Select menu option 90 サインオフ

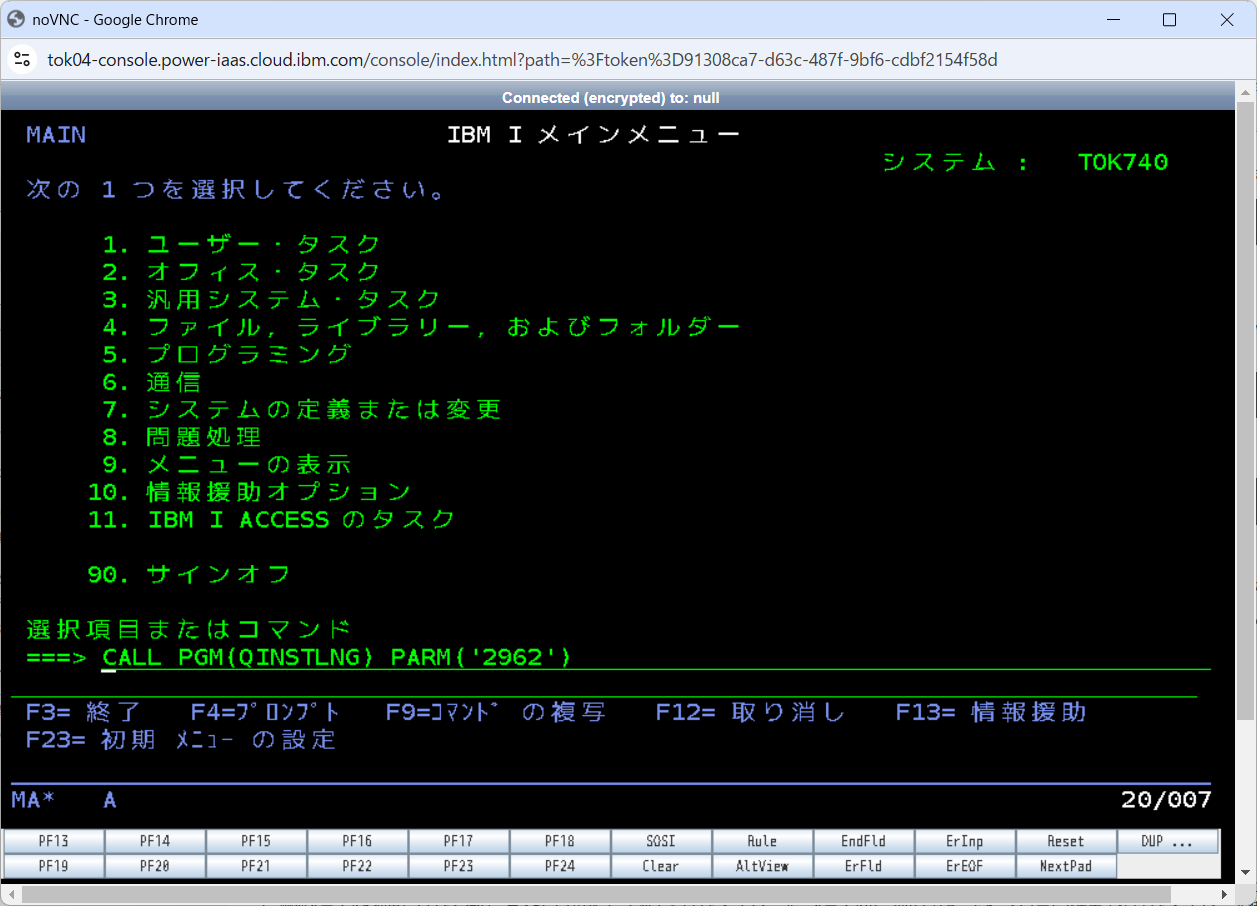pos(189,574)
